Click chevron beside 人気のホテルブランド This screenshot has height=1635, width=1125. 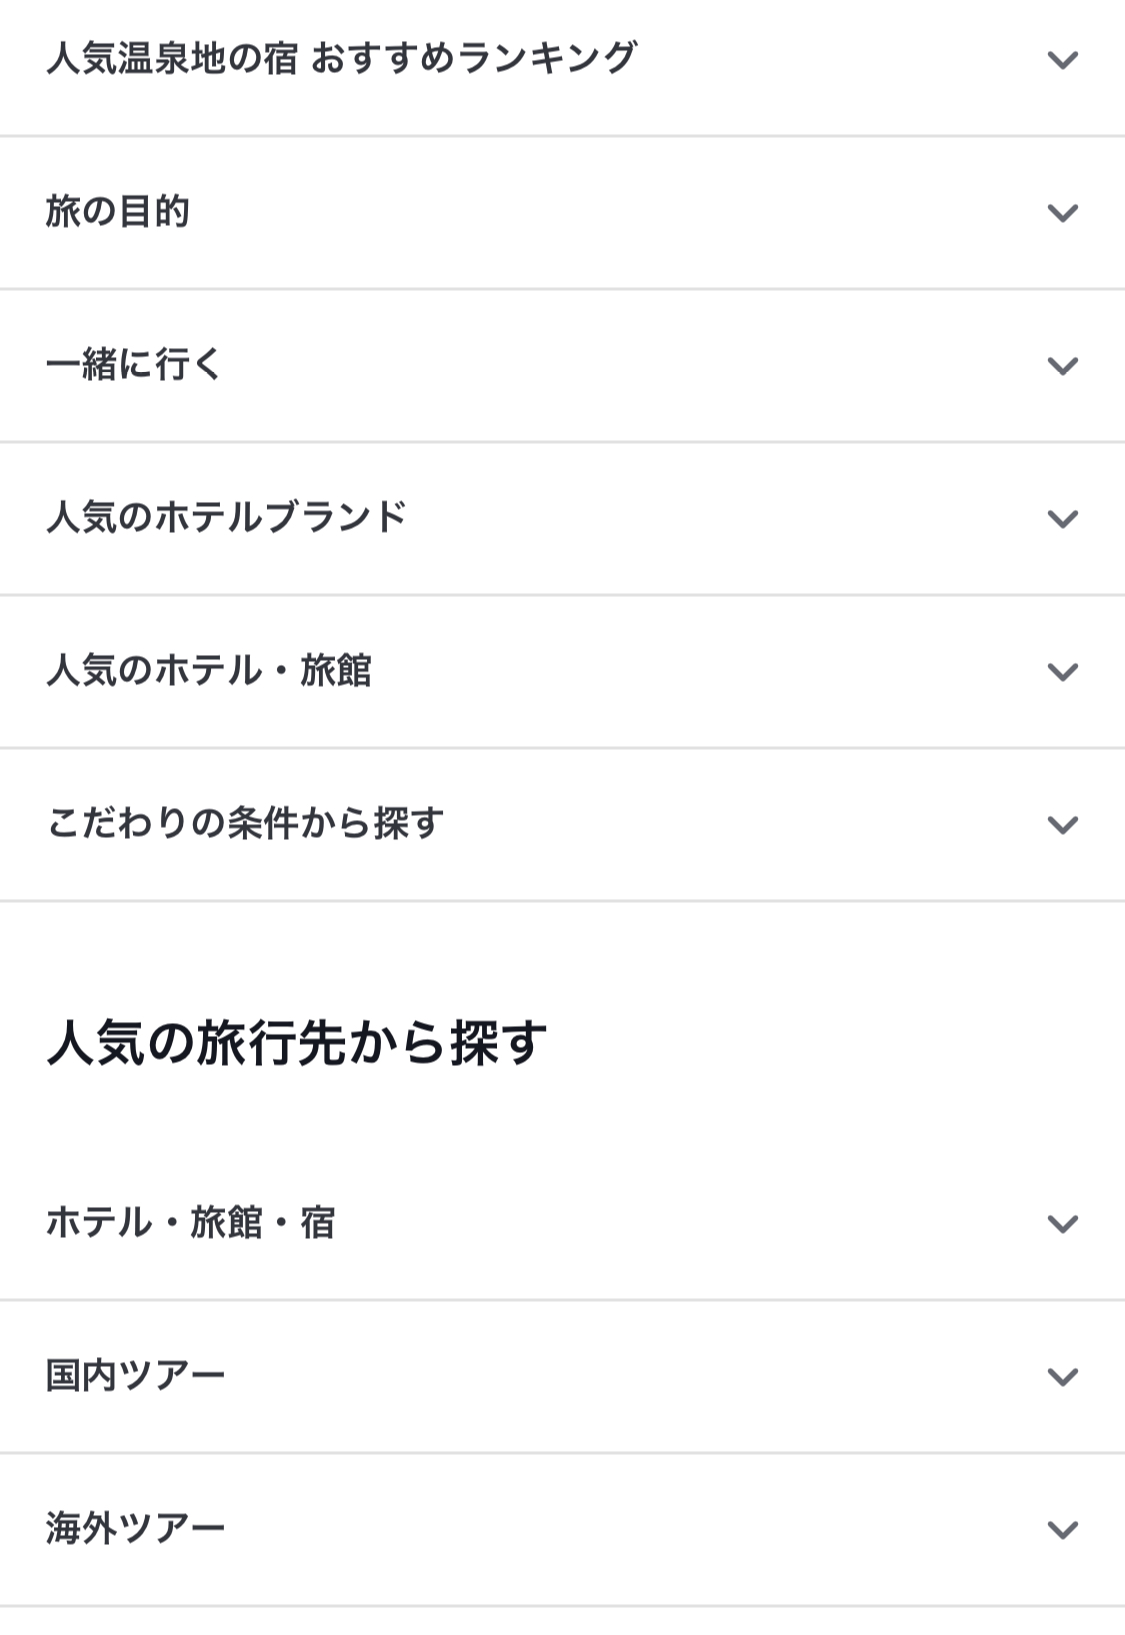pyautogui.click(x=1061, y=519)
